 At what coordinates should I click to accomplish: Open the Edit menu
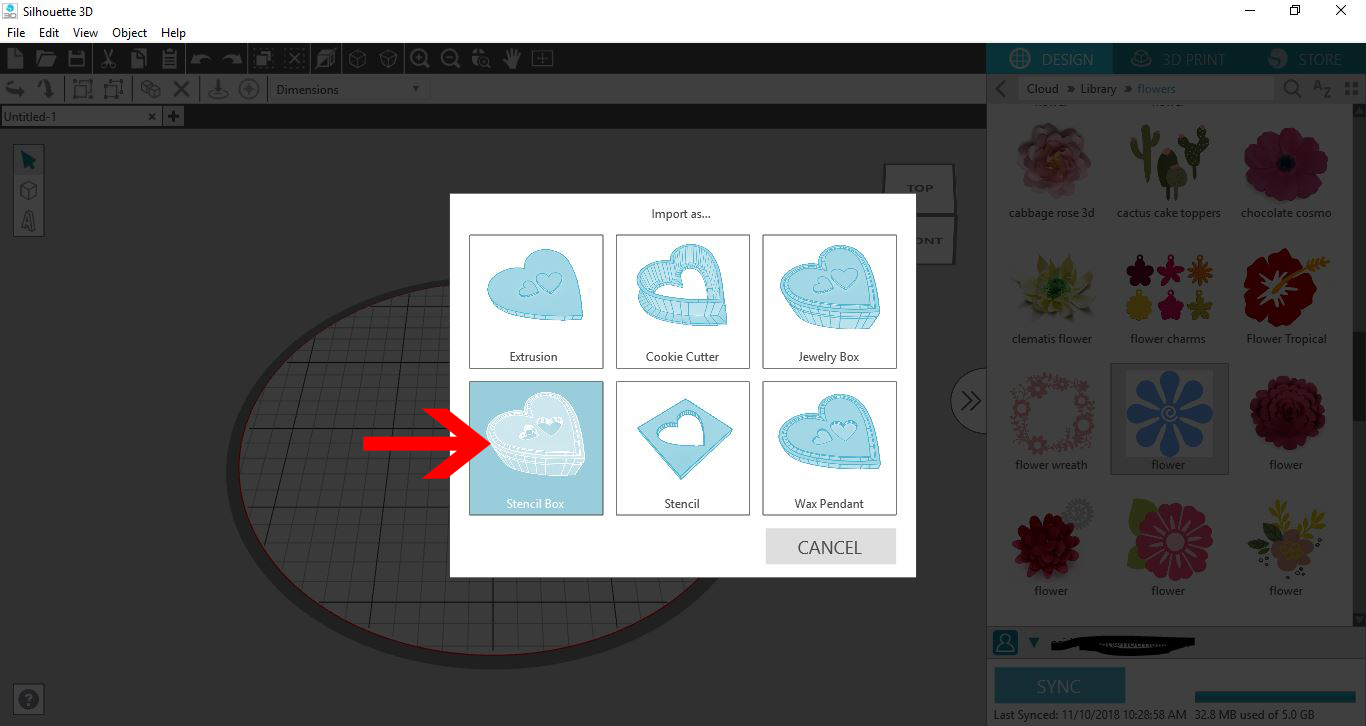point(49,33)
